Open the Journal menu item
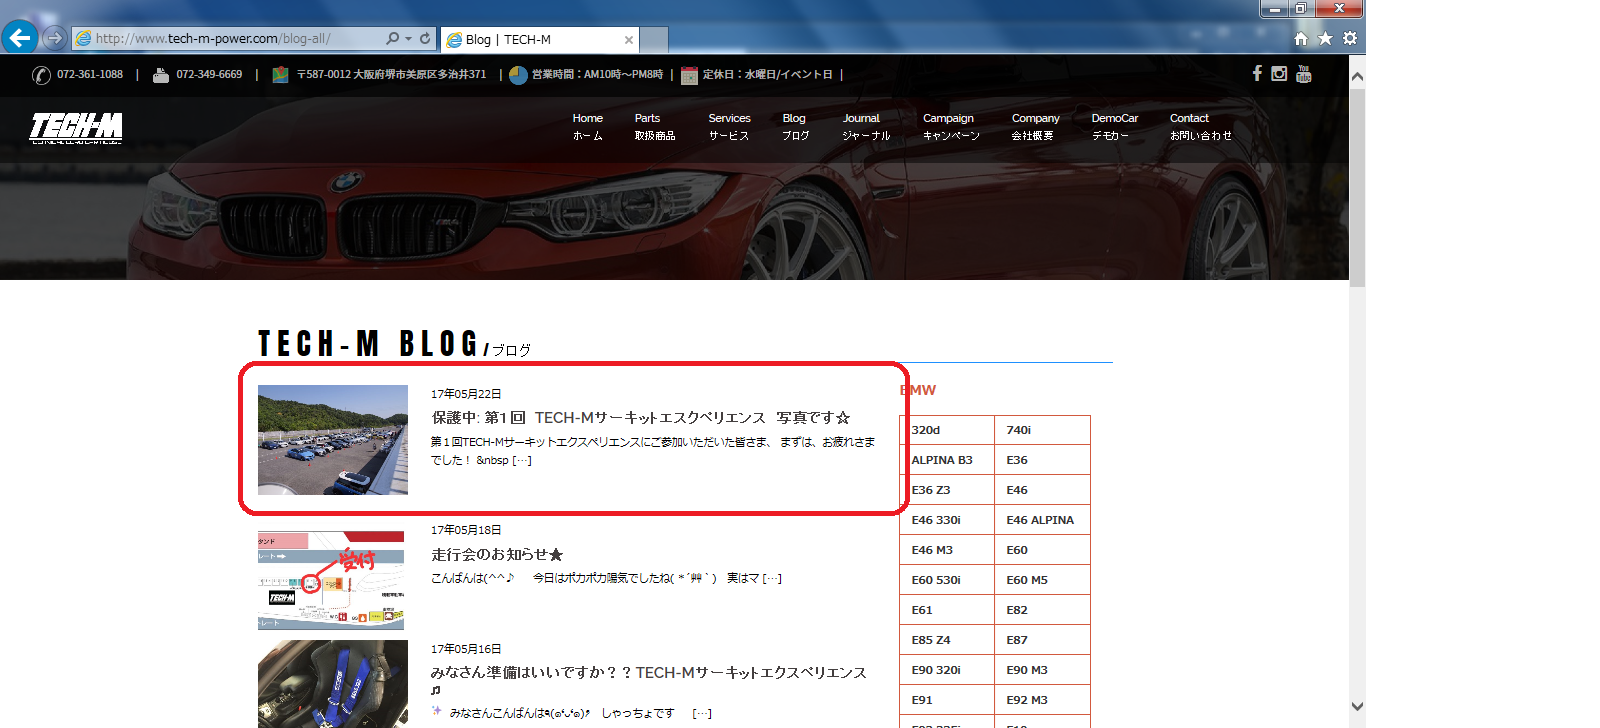Image resolution: width=1600 pixels, height=728 pixels. (865, 126)
